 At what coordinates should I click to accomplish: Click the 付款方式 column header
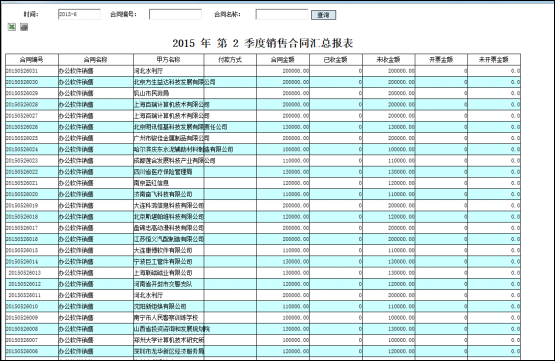tap(230, 60)
